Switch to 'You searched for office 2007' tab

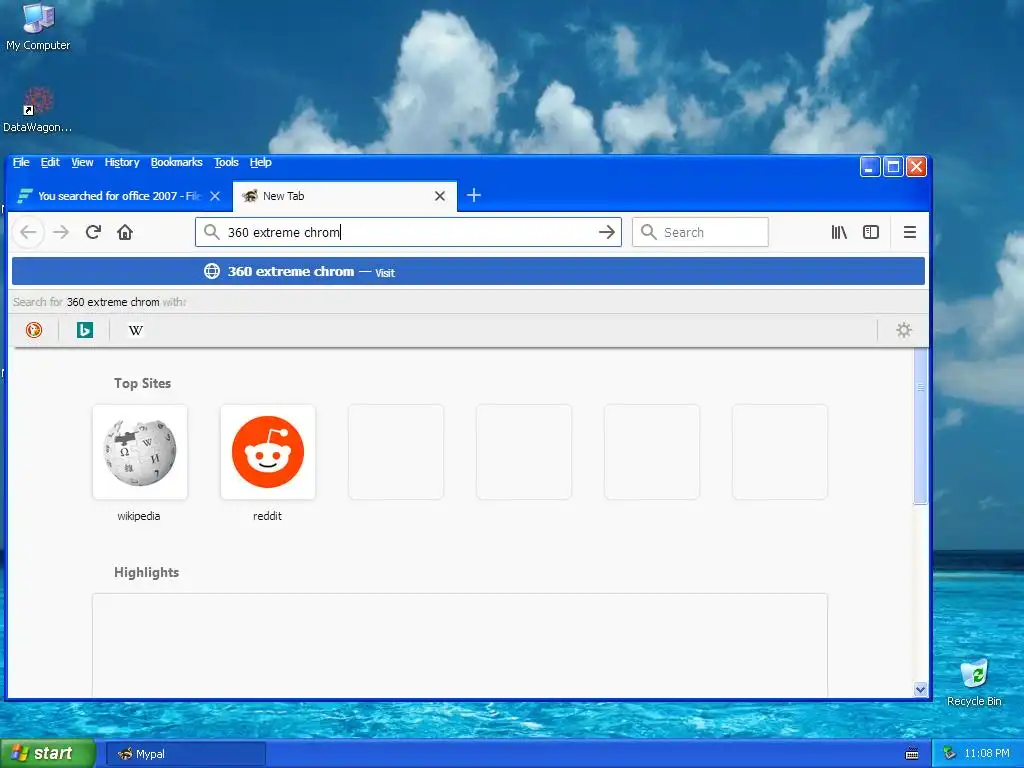[x=120, y=196]
